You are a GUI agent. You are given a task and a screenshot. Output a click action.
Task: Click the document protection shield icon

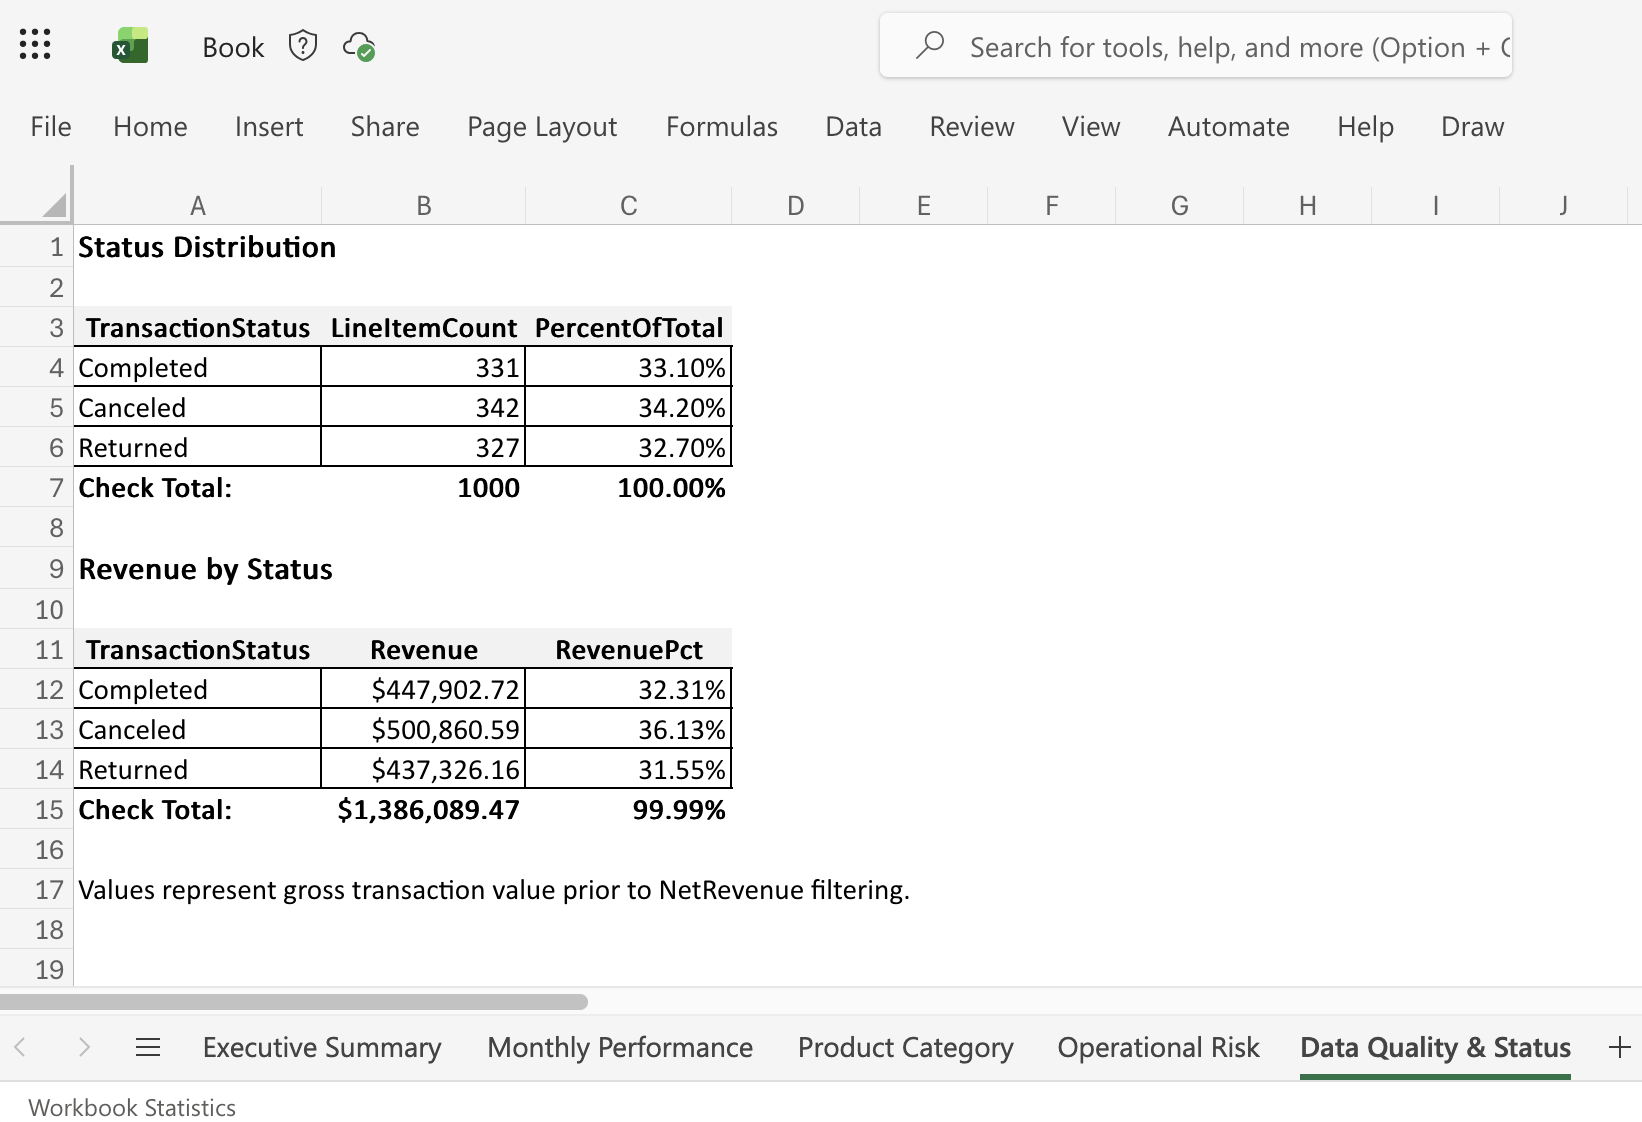[302, 44]
